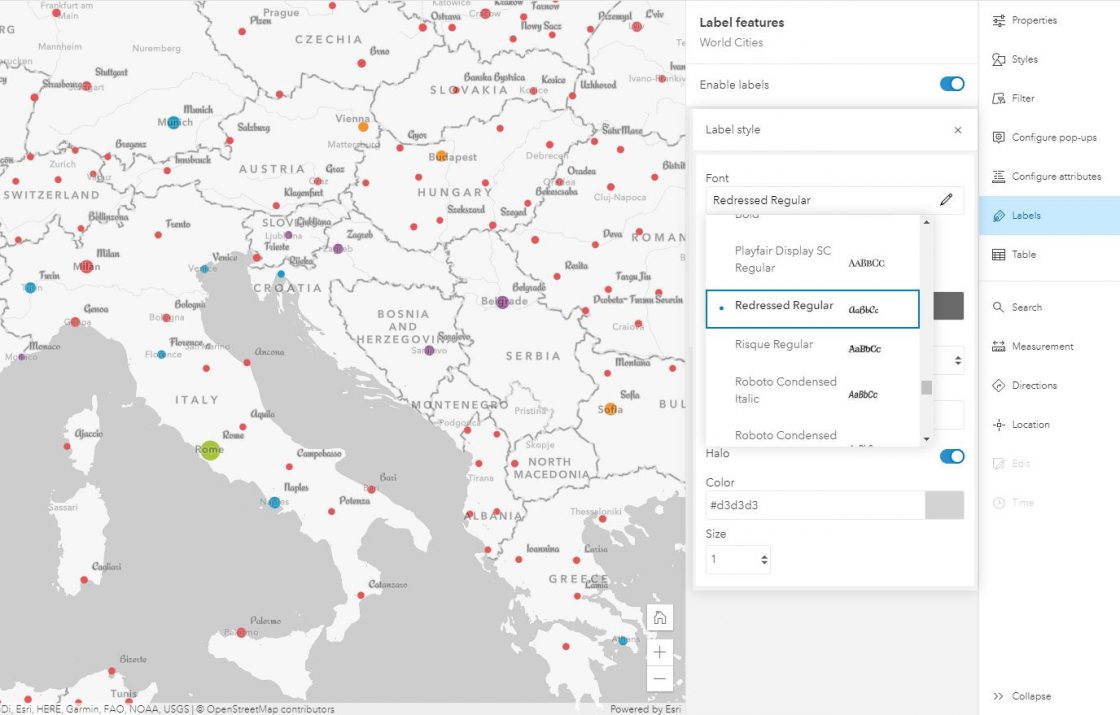Toggle the Halo setting off

coord(951,455)
